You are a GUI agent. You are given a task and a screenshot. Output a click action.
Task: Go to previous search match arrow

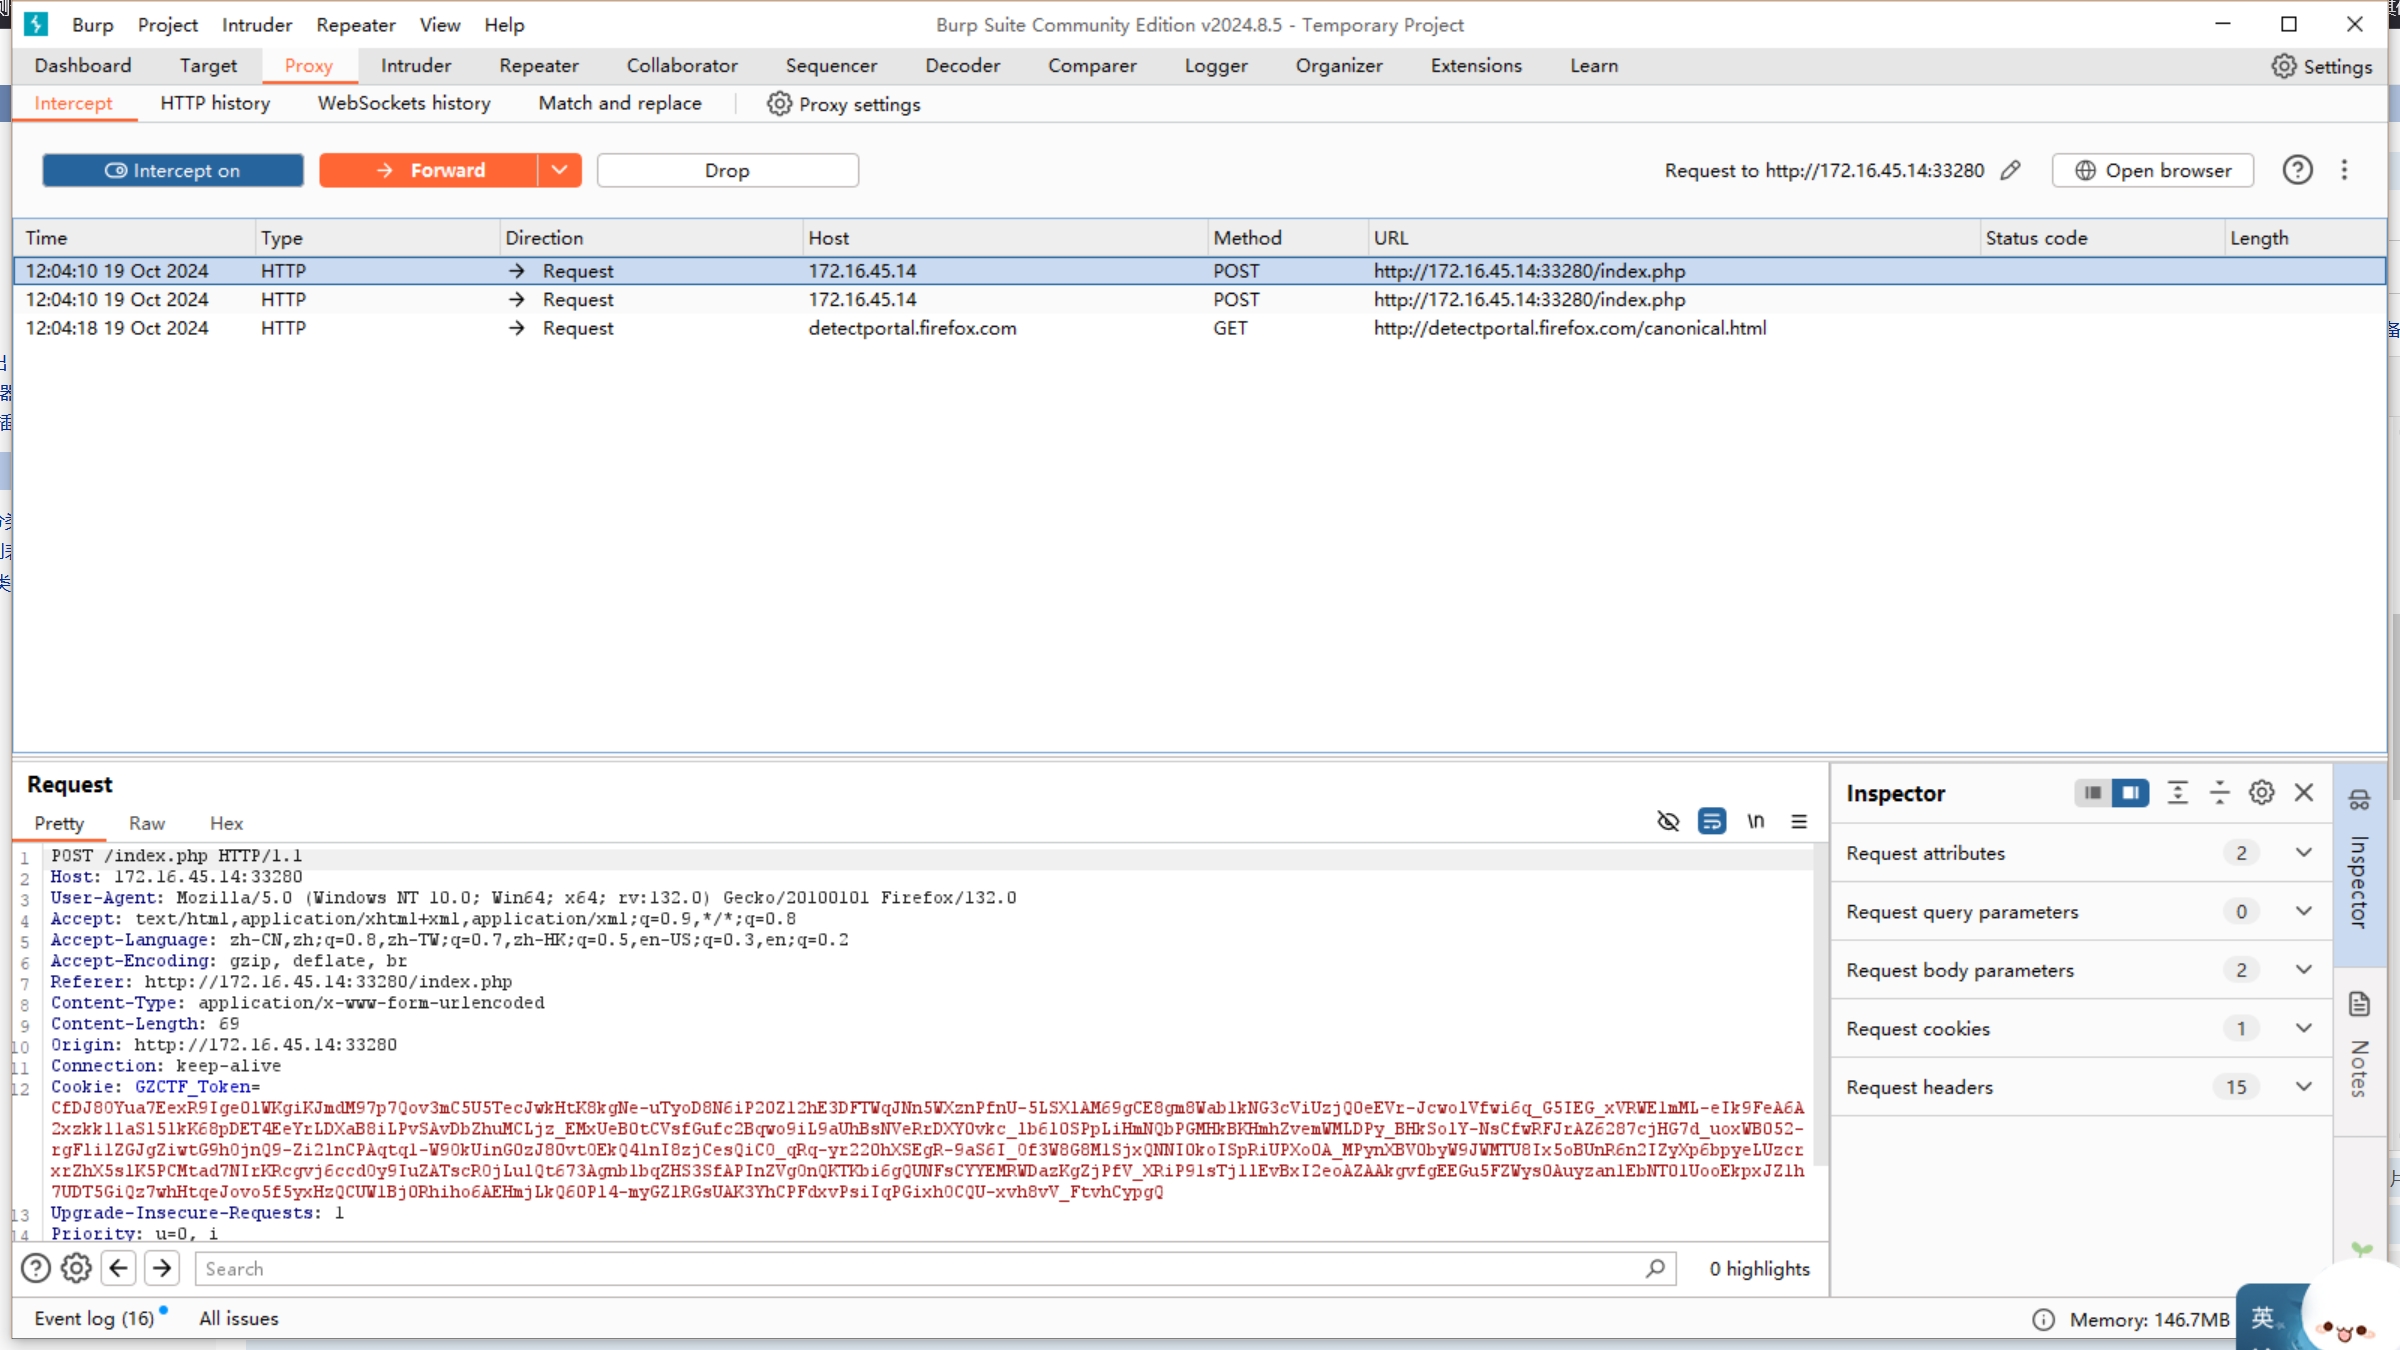(x=119, y=1268)
